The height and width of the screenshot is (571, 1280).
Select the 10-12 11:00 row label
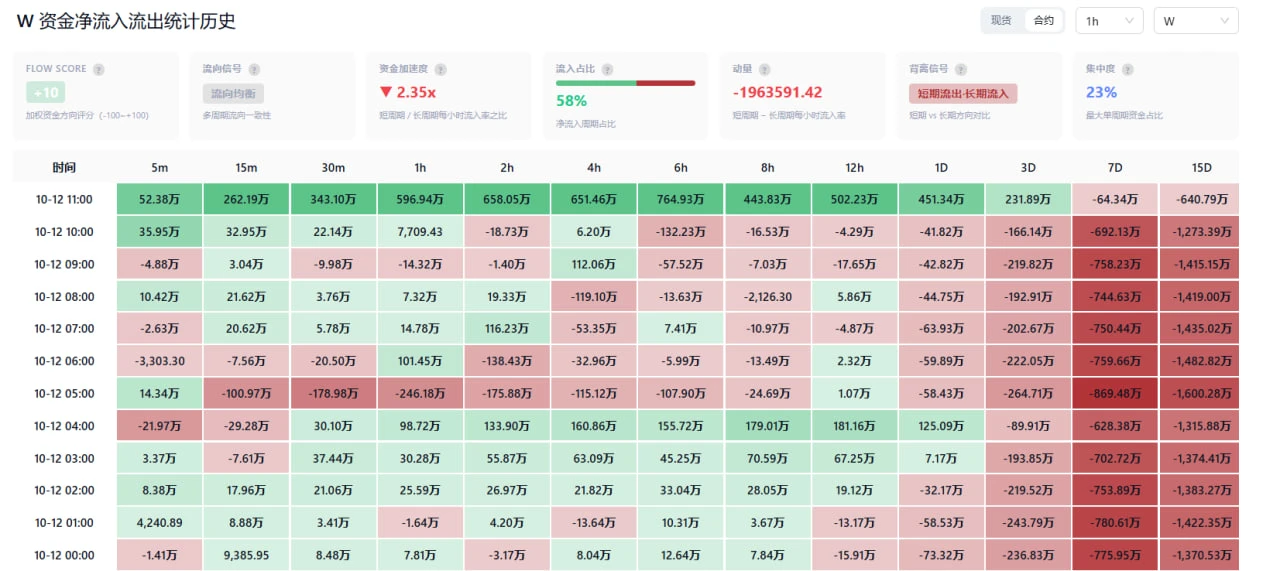63,199
